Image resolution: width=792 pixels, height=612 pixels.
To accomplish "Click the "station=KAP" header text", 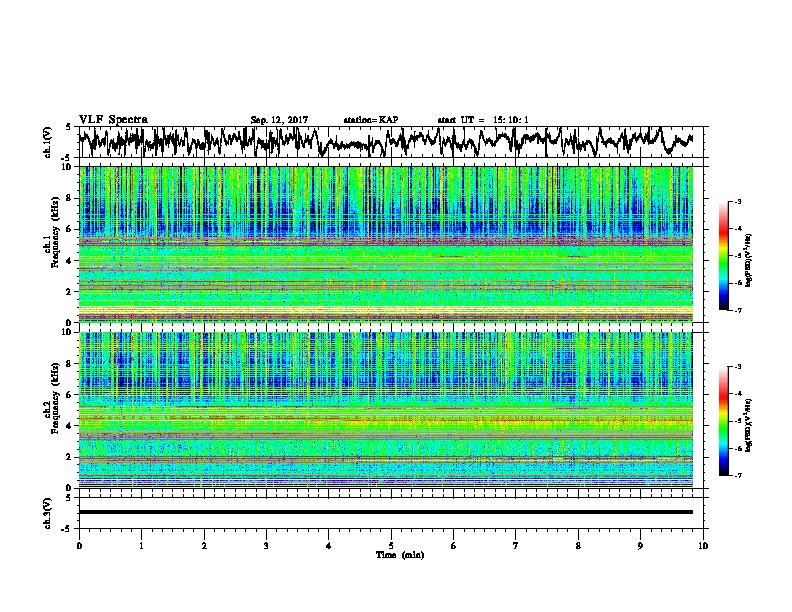I will pyautogui.click(x=371, y=120).
